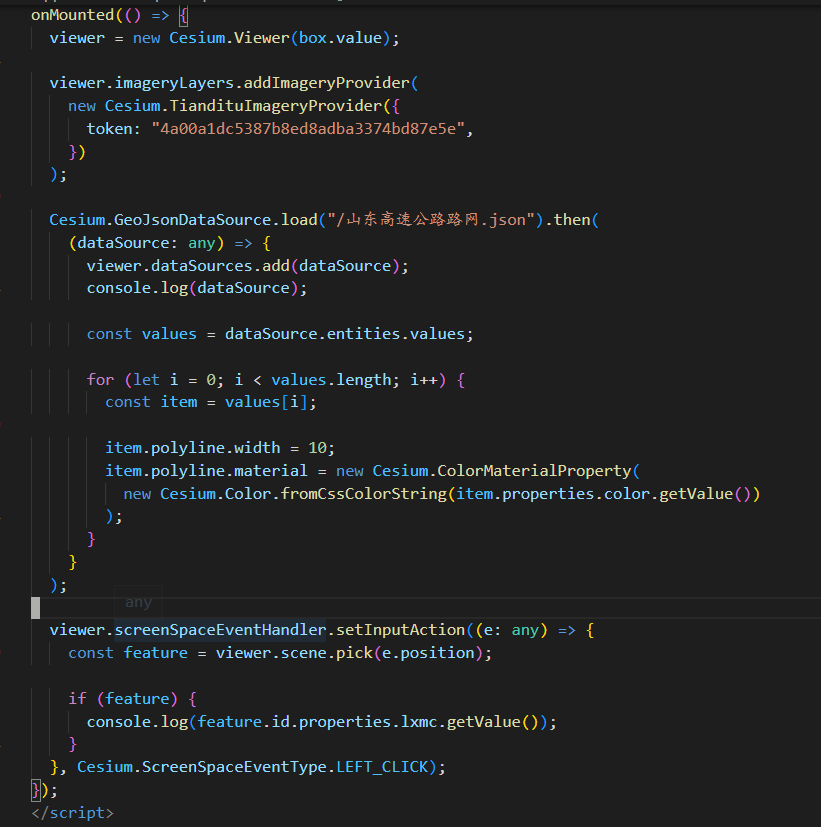Screen dimensions: 821x827
Task: Click the number 10 width value
Action: tap(317, 448)
